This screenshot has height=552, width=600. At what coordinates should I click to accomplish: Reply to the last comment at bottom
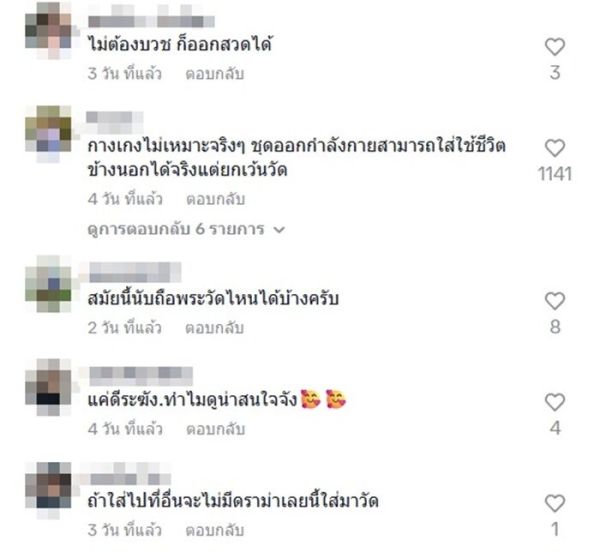click(x=215, y=530)
